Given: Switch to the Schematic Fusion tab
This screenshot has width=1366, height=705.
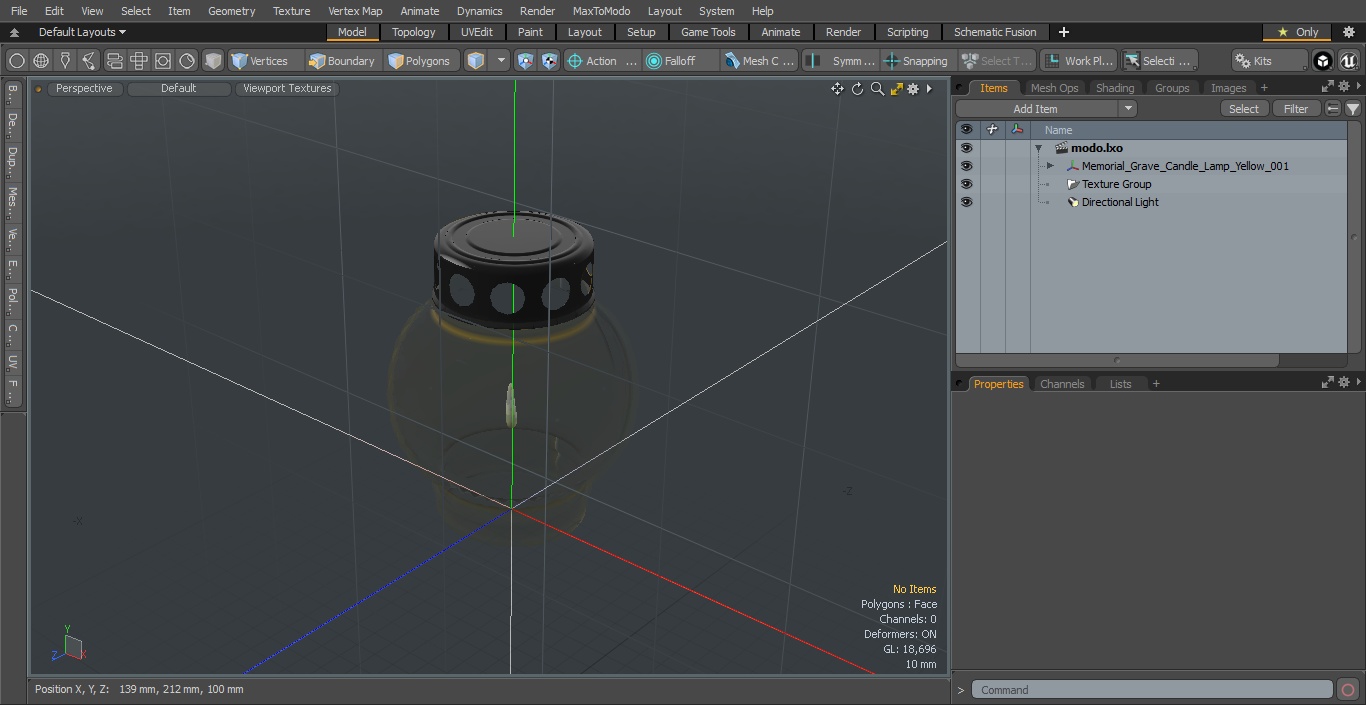Looking at the screenshot, I should point(995,32).
